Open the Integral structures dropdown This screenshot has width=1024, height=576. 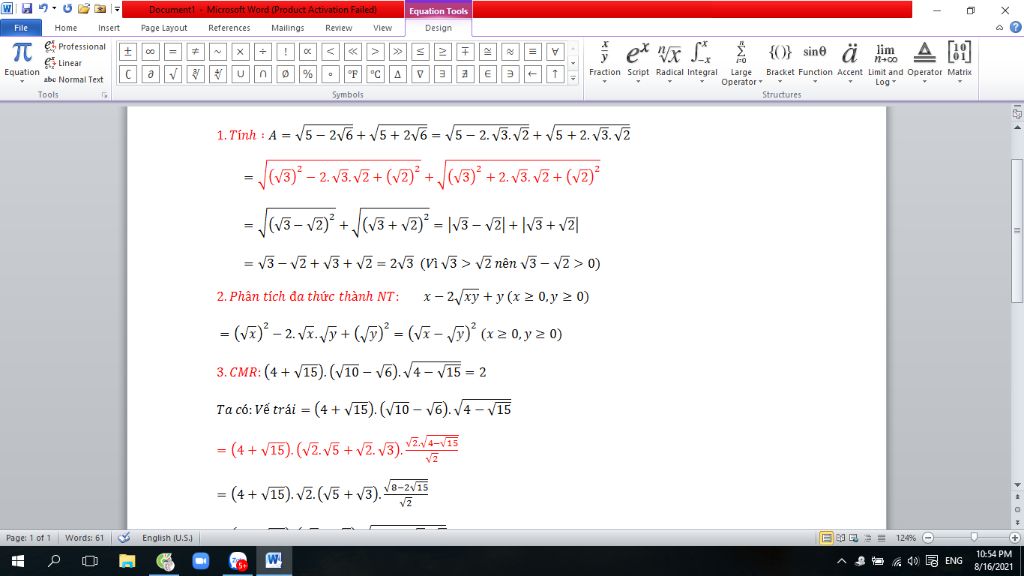click(x=702, y=63)
